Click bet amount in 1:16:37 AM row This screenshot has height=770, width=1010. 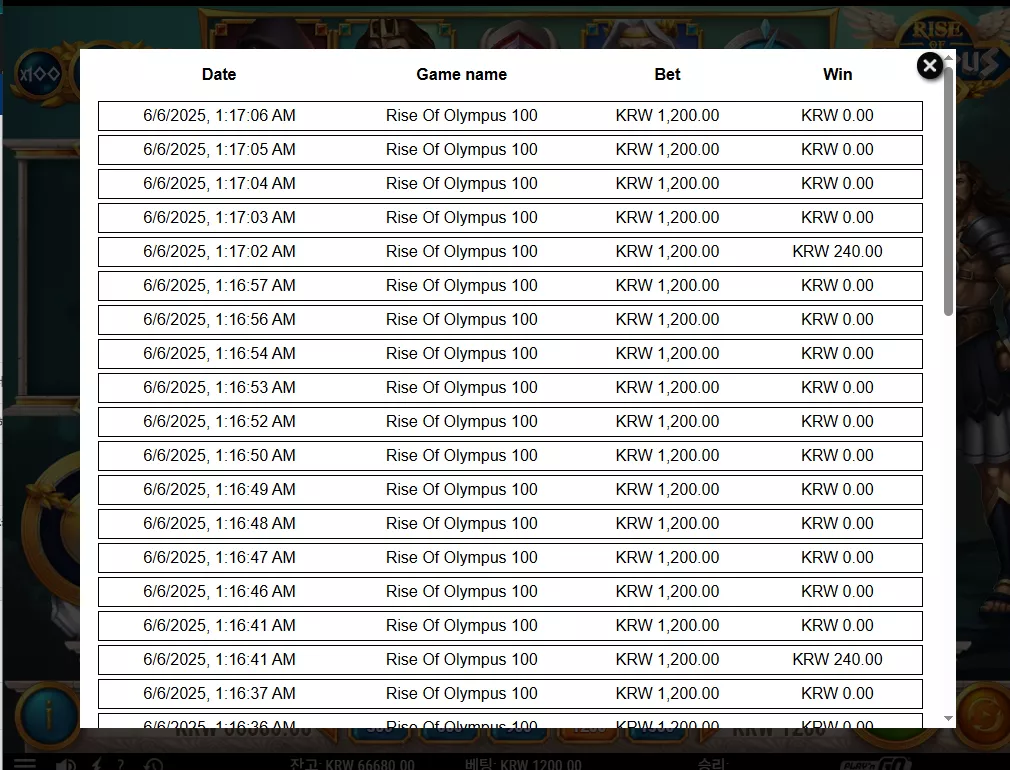667,693
